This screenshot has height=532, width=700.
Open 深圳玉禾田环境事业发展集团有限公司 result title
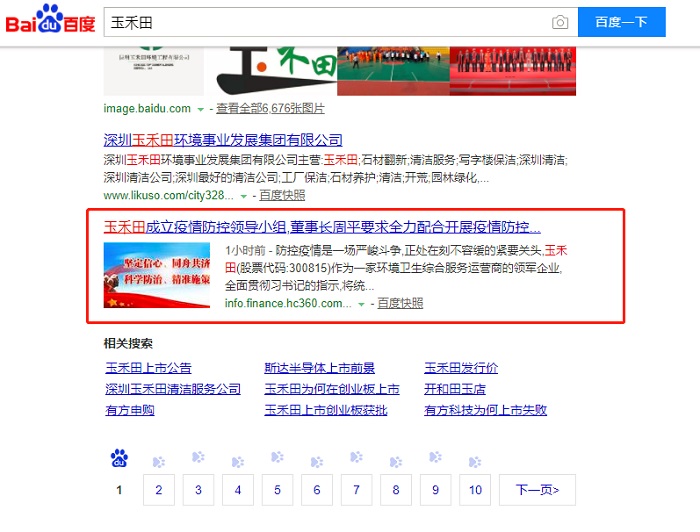click(223, 140)
